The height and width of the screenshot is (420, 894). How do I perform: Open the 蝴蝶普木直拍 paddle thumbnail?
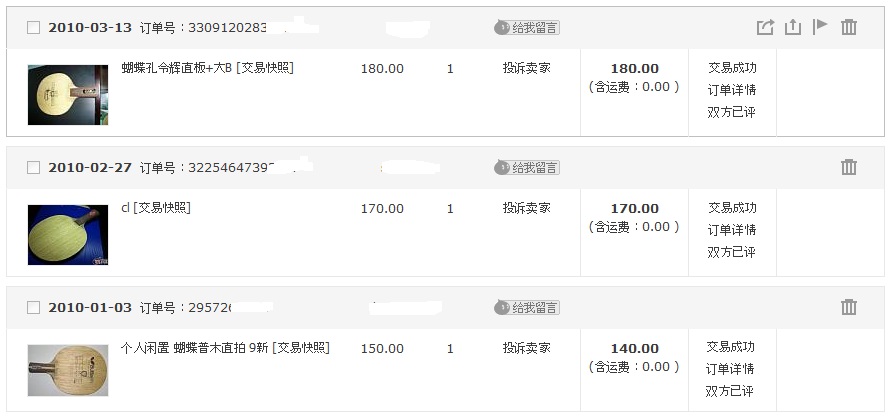pos(68,370)
